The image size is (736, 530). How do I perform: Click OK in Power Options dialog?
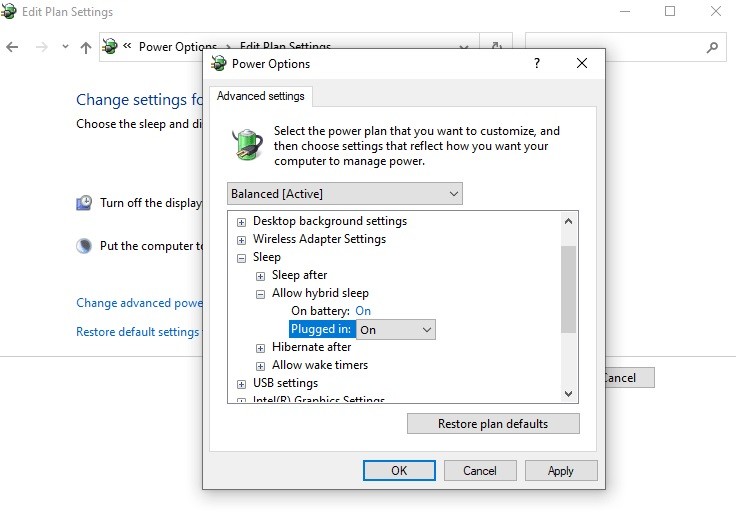(399, 470)
